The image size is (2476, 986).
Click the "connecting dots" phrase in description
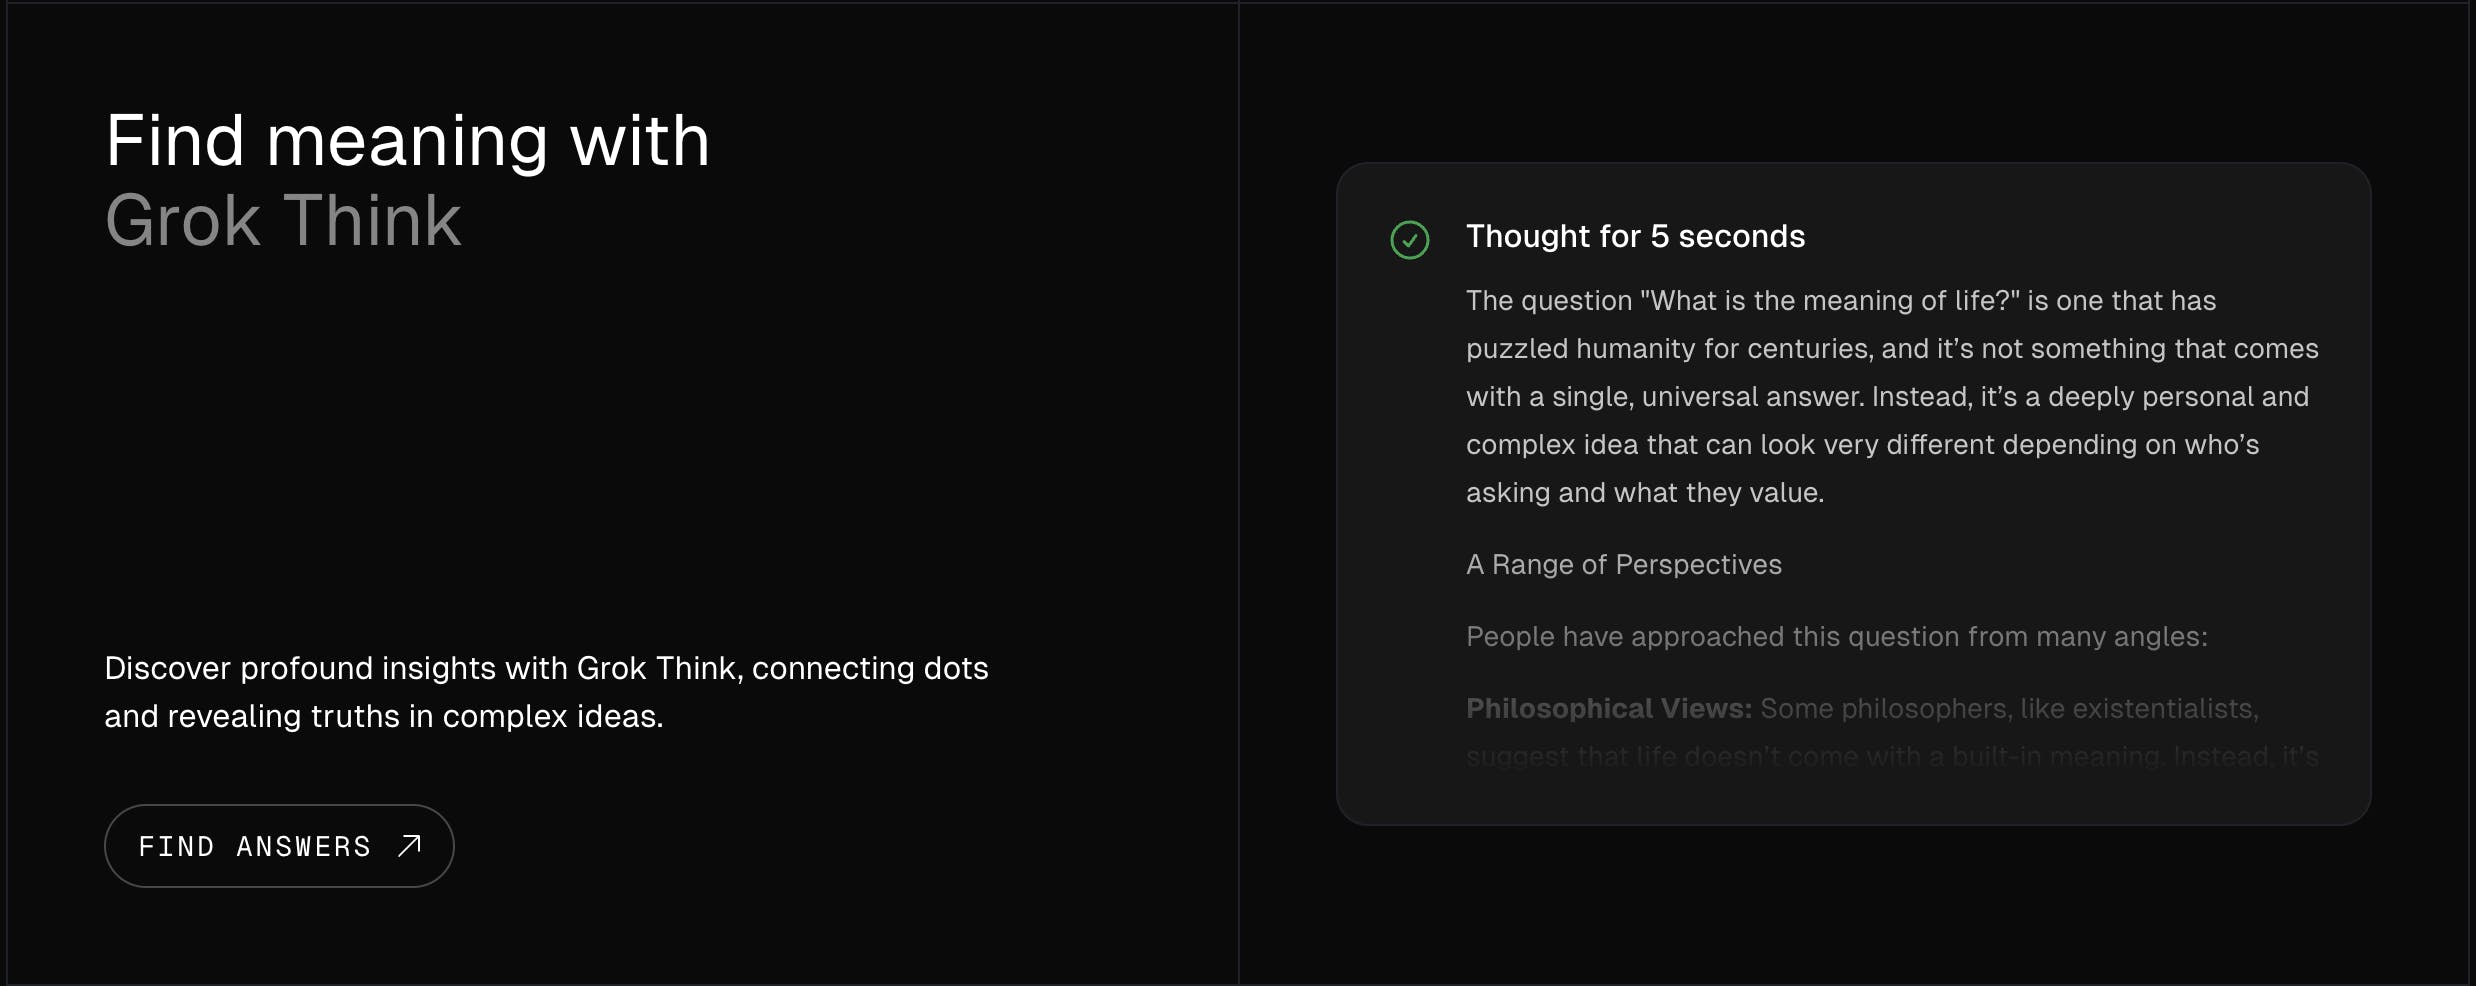click(x=870, y=668)
